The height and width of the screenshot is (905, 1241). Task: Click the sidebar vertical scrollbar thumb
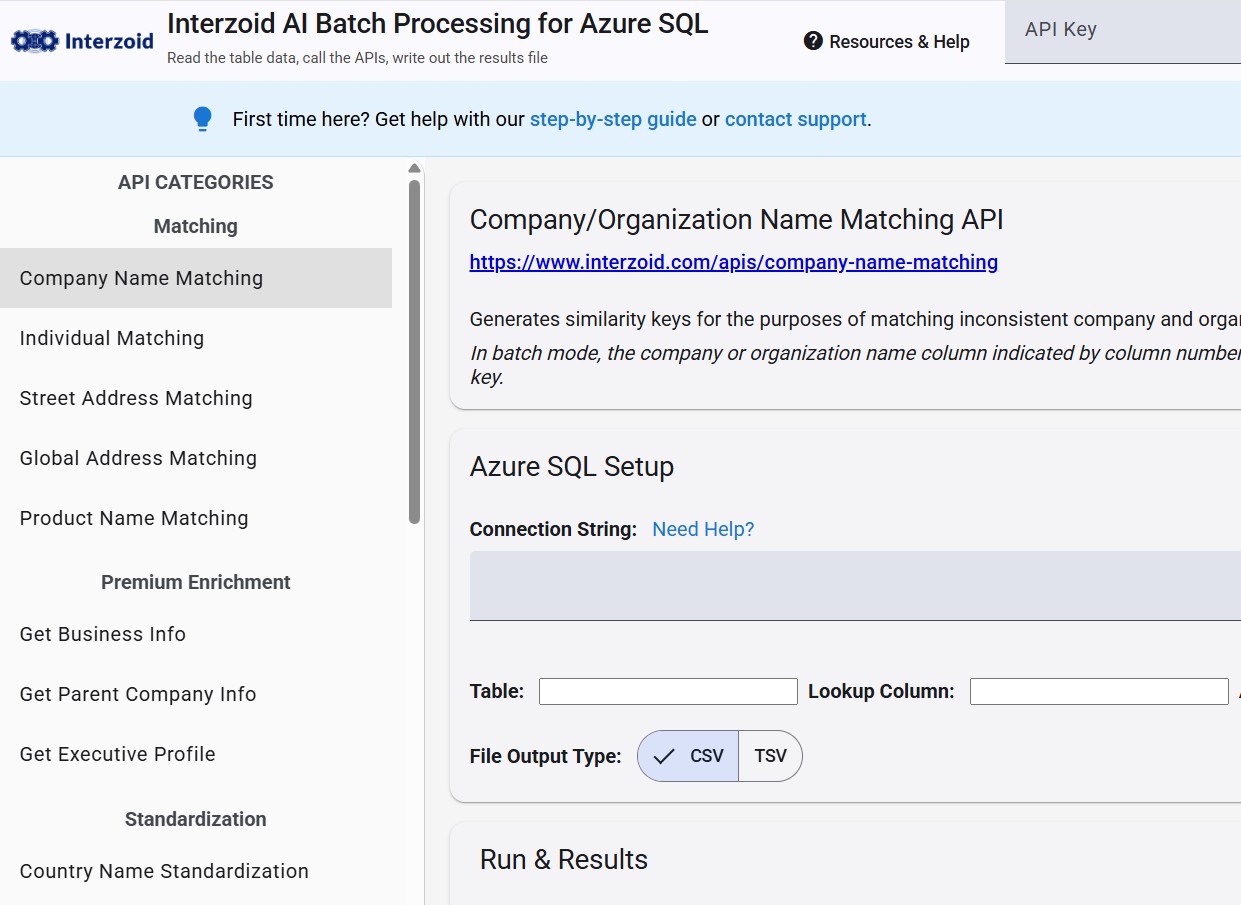click(415, 352)
